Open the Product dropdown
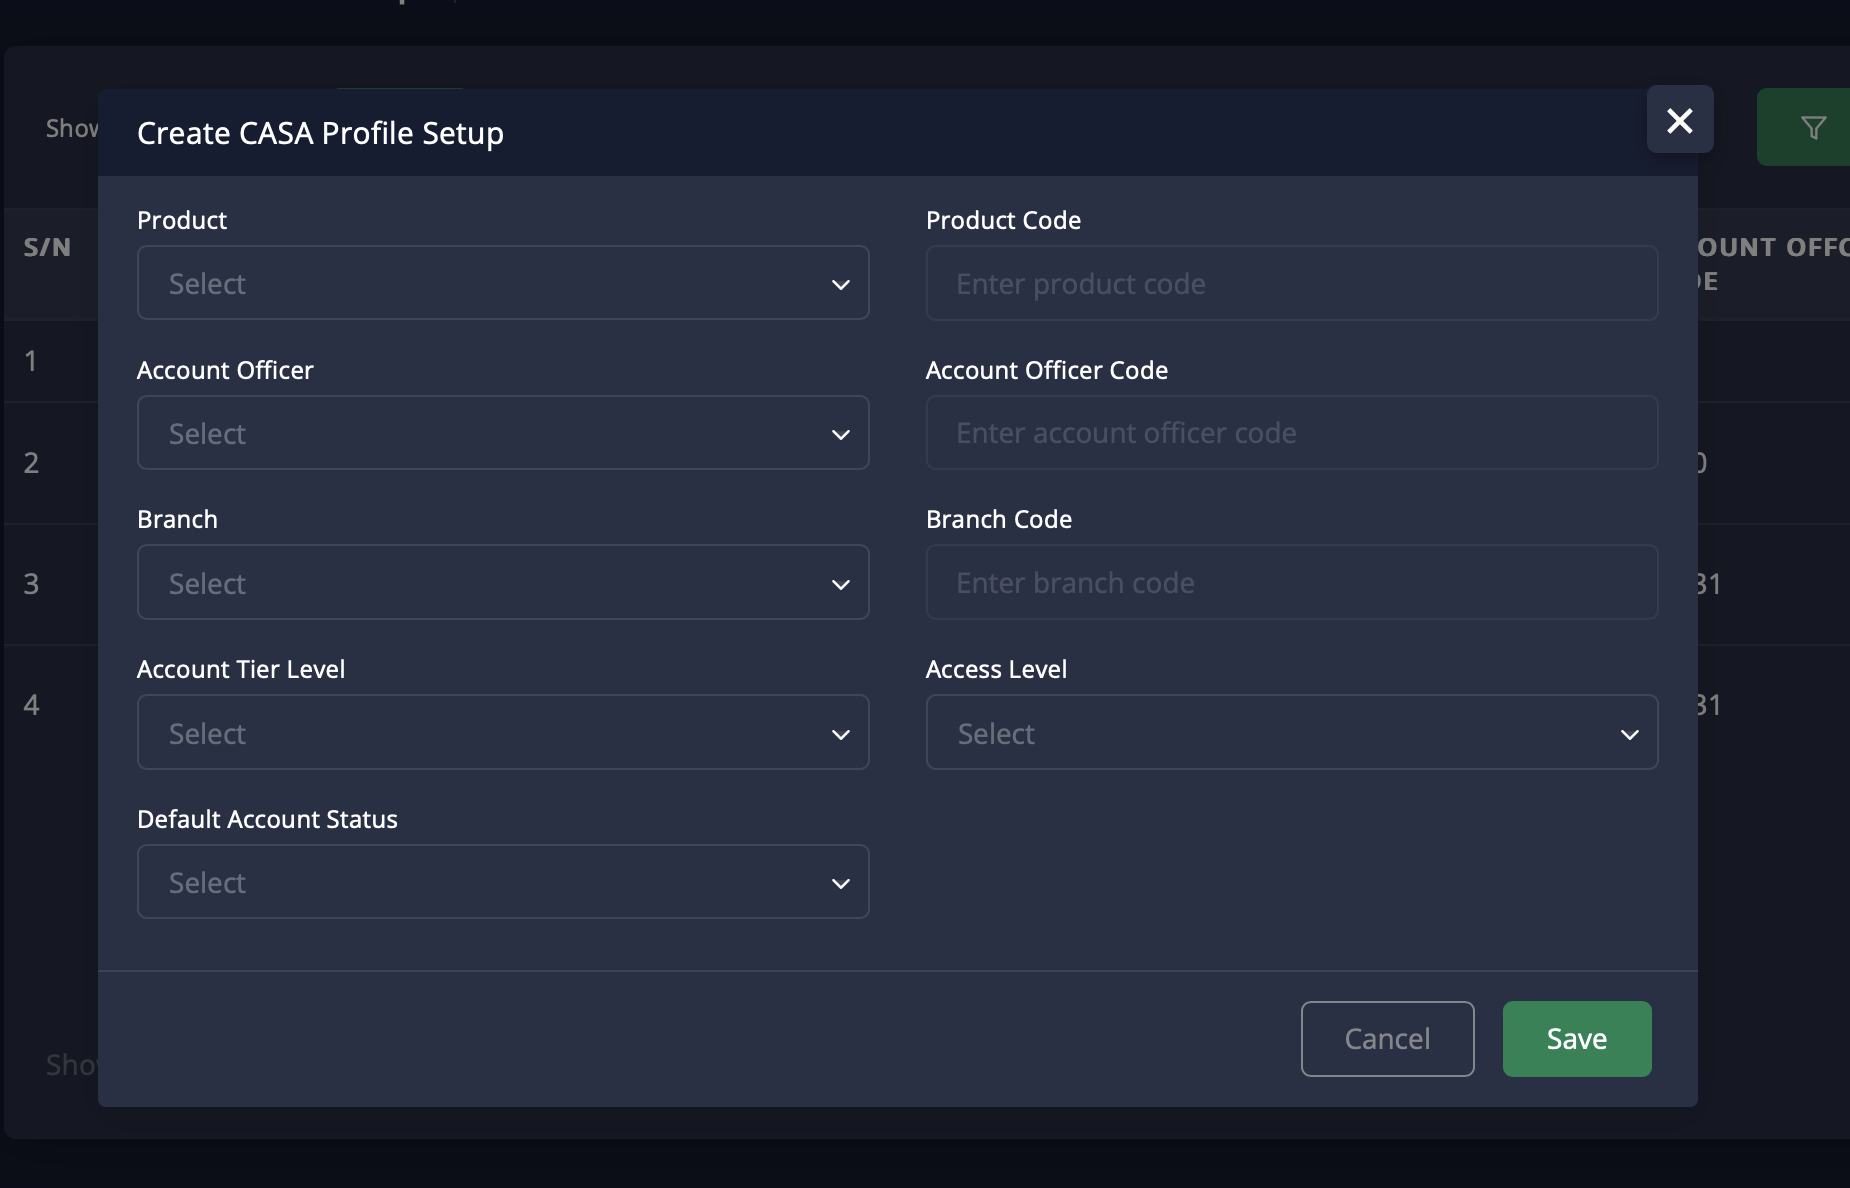 click(x=502, y=283)
